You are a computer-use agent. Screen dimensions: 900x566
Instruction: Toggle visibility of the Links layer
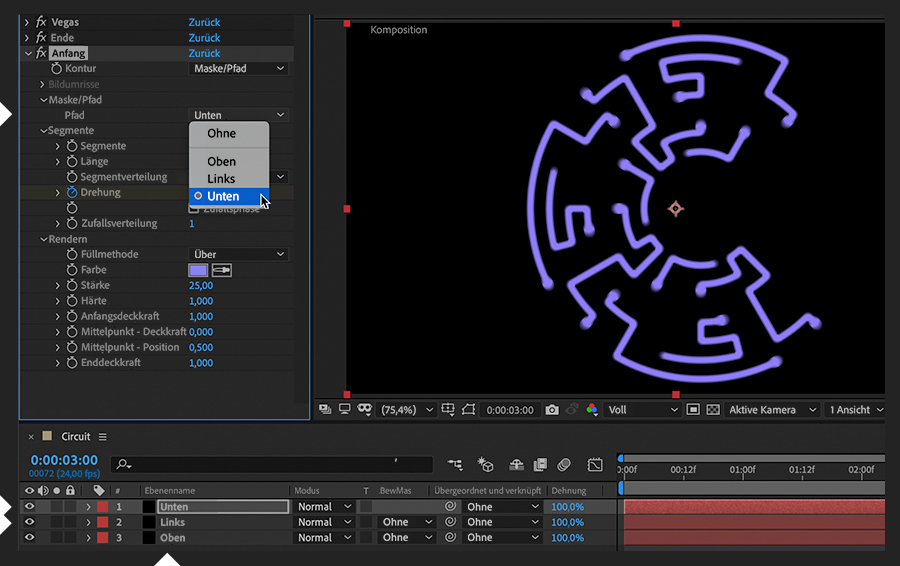pyautogui.click(x=29, y=522)
